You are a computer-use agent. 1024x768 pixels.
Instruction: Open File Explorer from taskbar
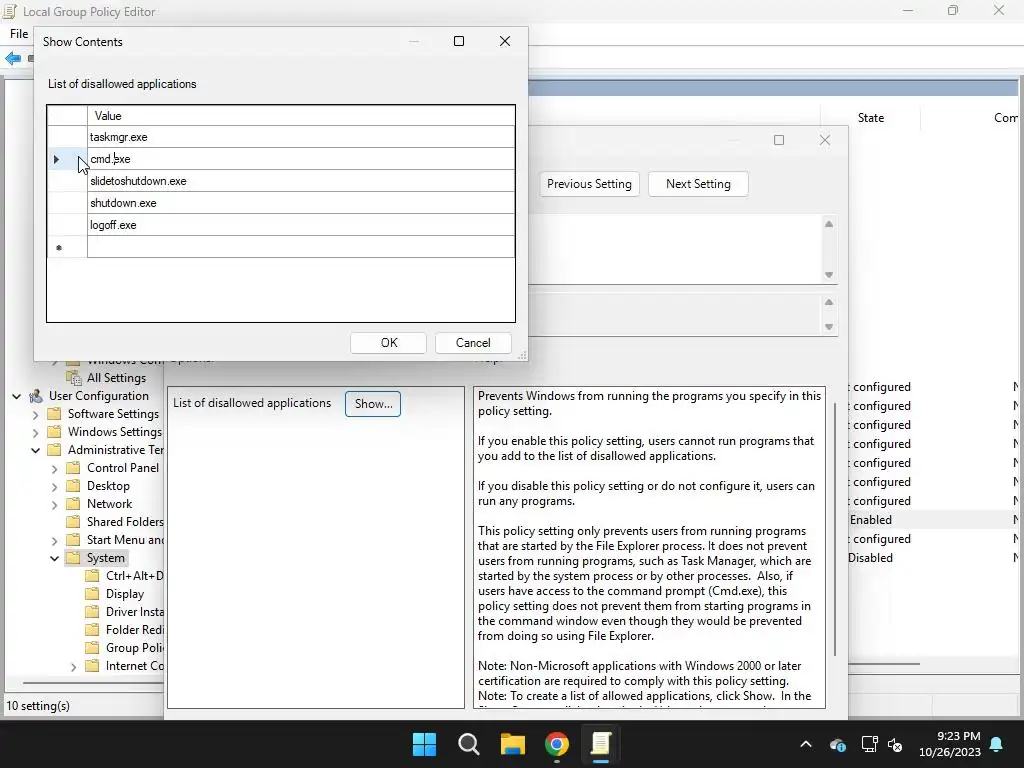pos(513,744)
